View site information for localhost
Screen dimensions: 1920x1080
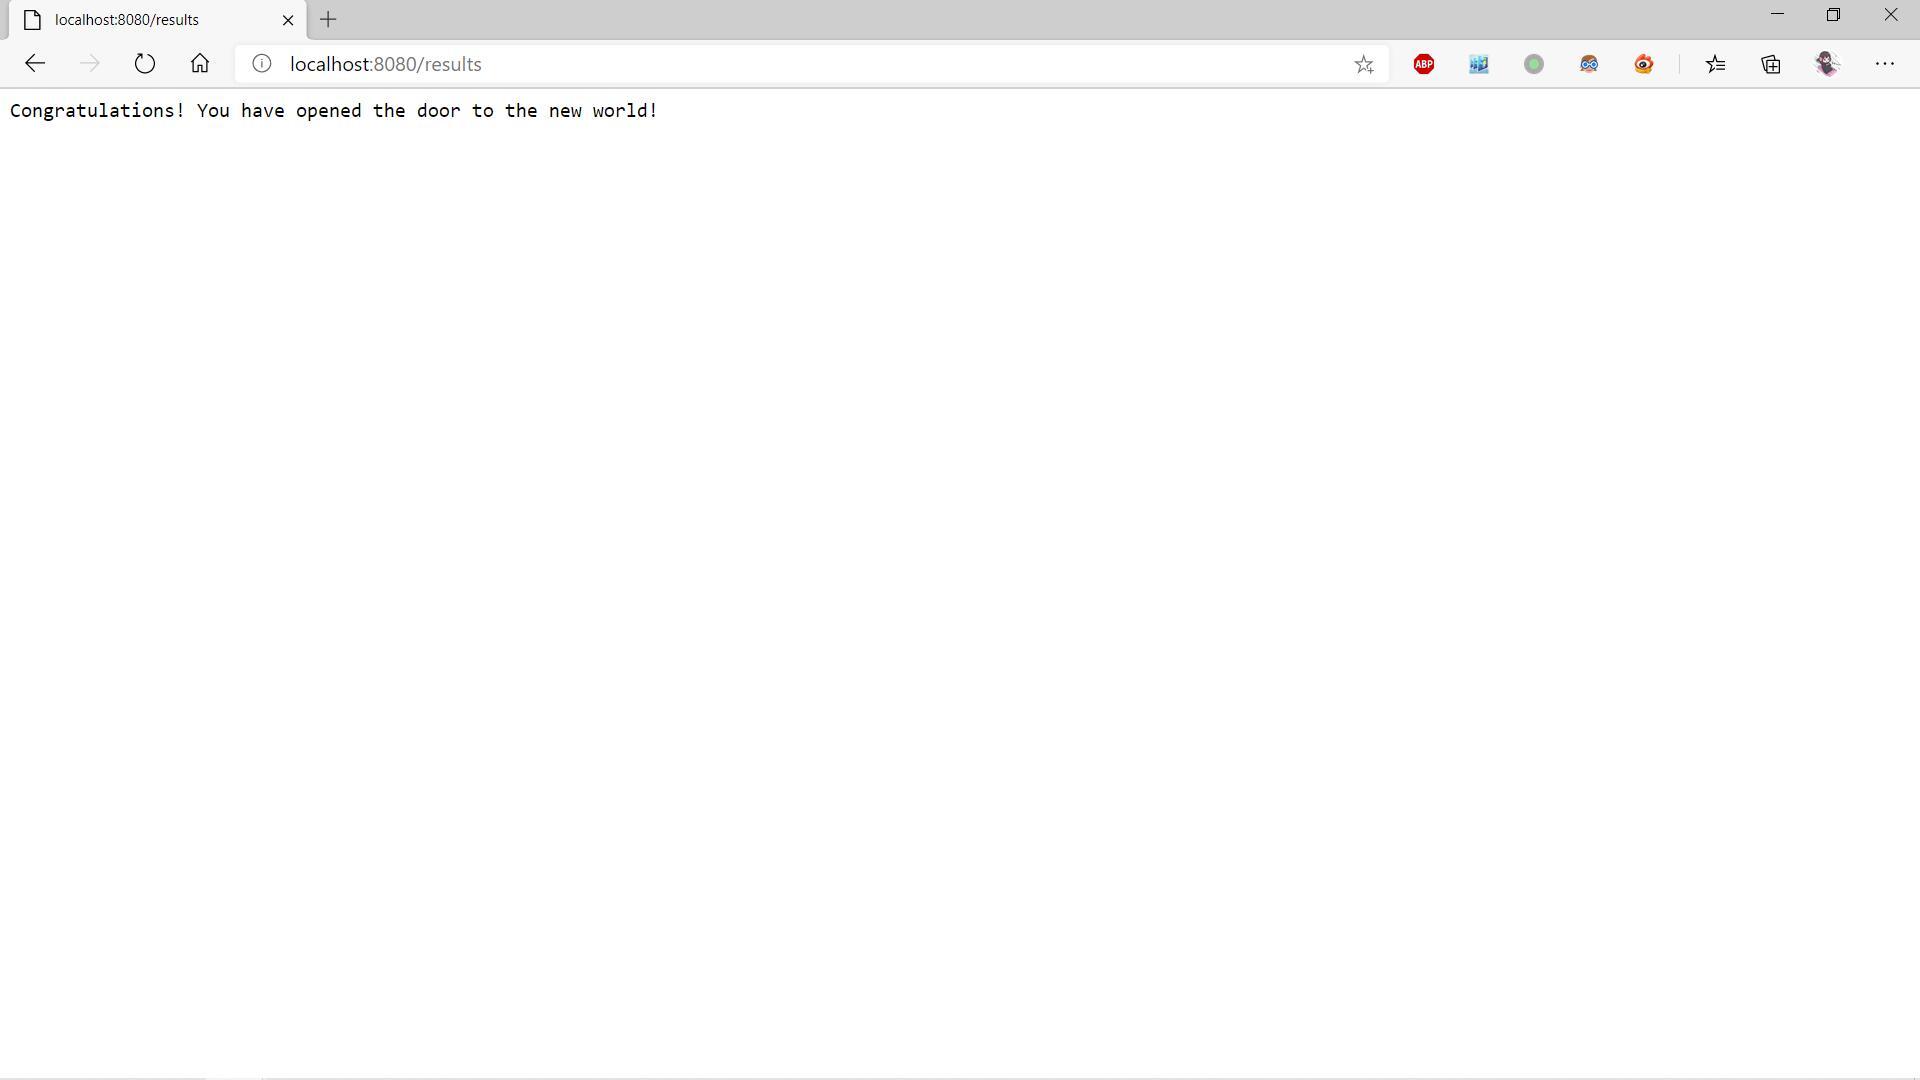point(261,64)
